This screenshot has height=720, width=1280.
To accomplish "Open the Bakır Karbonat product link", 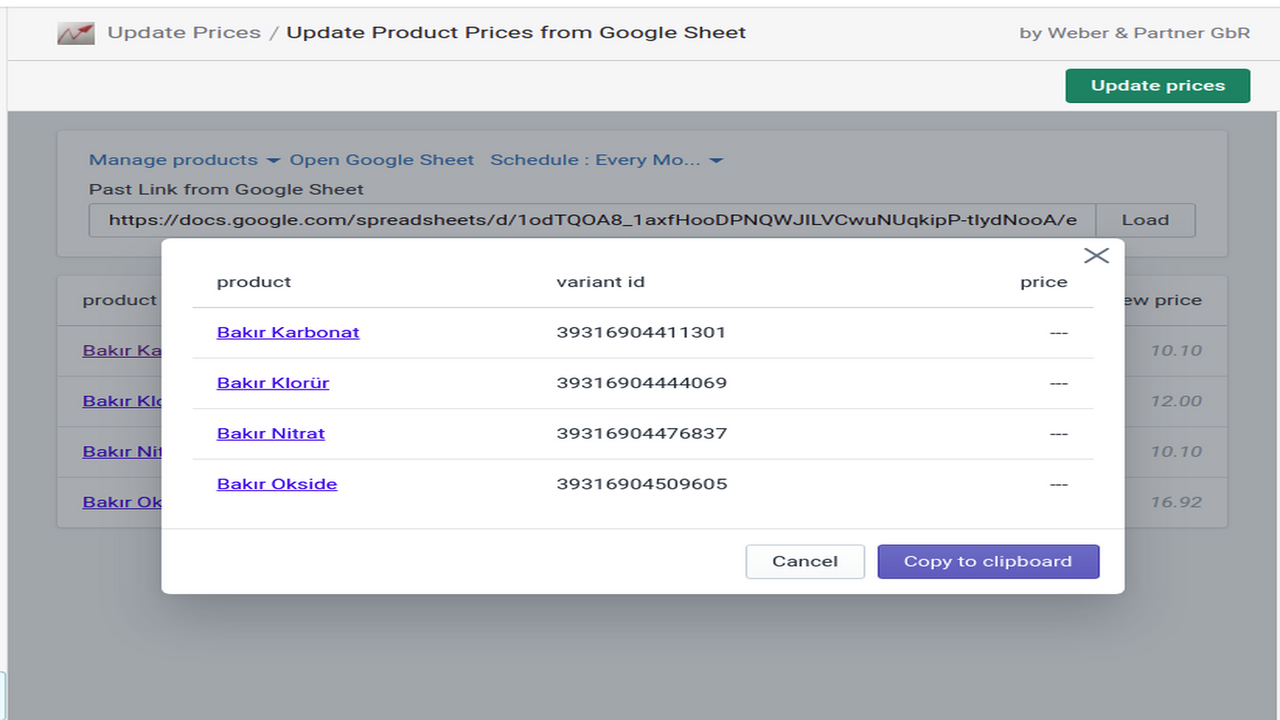I will coord(288,331).
